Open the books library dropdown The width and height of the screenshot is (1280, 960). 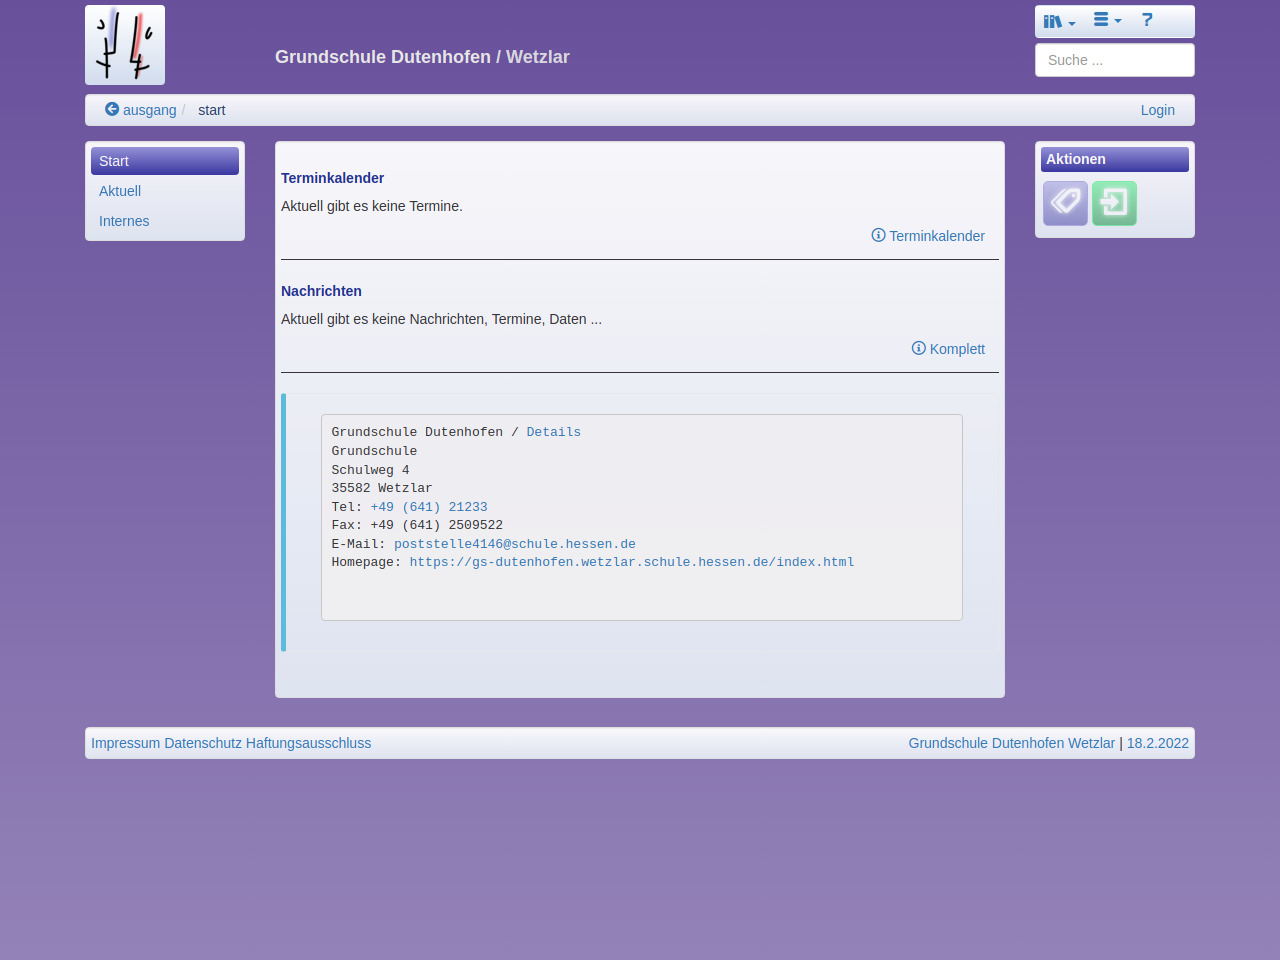pos(1058,21)
